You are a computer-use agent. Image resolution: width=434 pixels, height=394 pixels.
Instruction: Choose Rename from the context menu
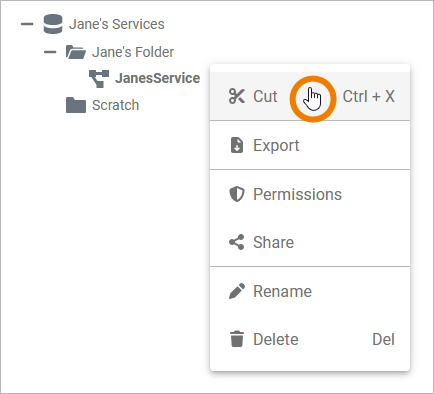(x=310, y=291)
